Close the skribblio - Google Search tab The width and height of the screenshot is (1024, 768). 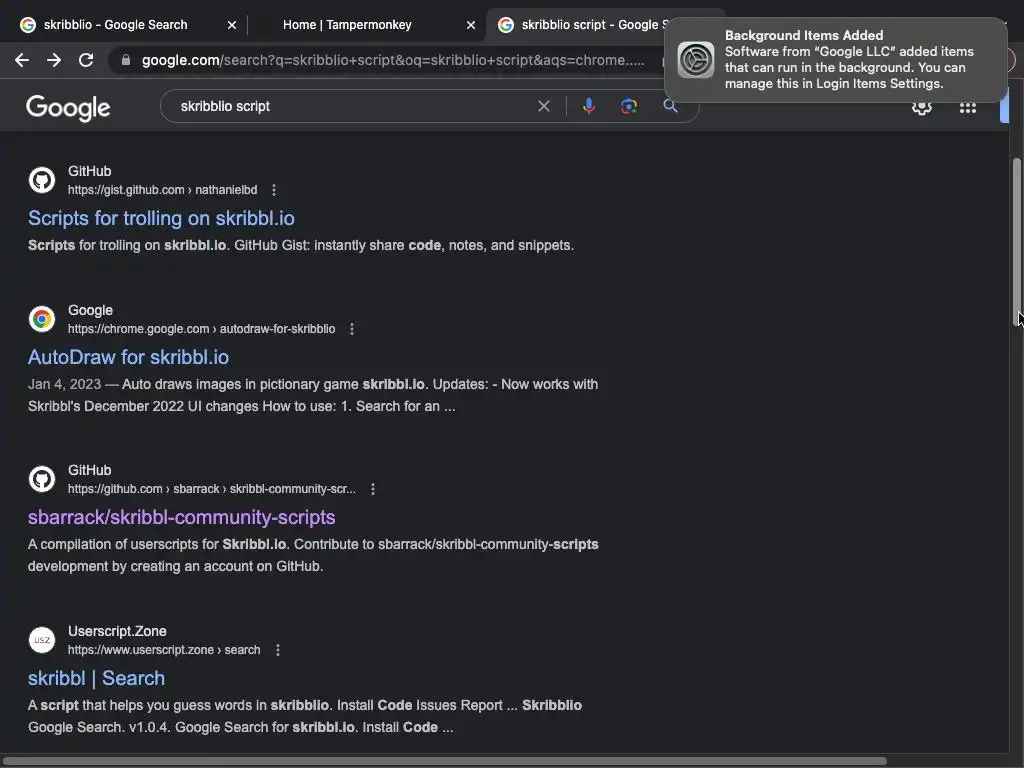[232, 25]
